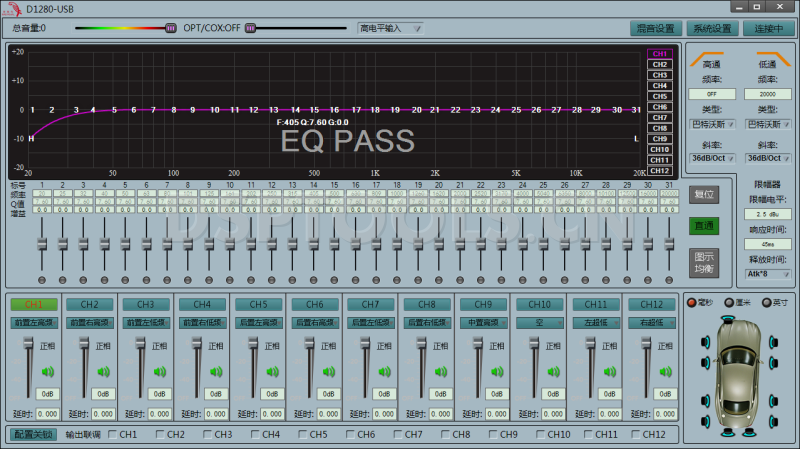Open the limiter Atk*8 release time dropdown
The width and height of the screenshot is (800, 449).
pyautogui.click(x=767, y=273)
